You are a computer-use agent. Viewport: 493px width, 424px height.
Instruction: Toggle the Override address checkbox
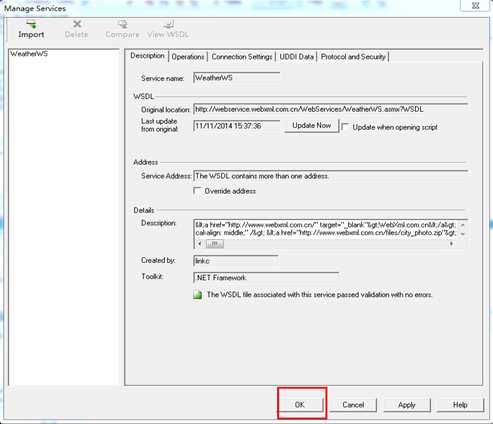pos(197,191)
